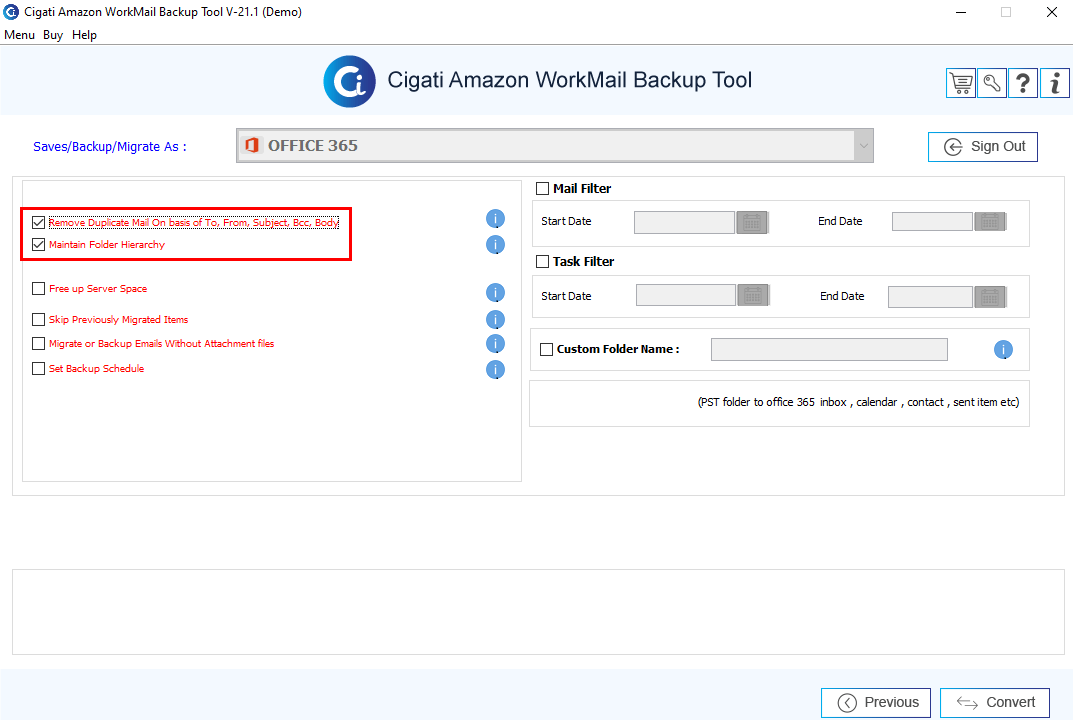Click the Mail Filter Start Date field
Viewport: 1073px width, 720px height.
pyautogui.click(x=684, y=222)
